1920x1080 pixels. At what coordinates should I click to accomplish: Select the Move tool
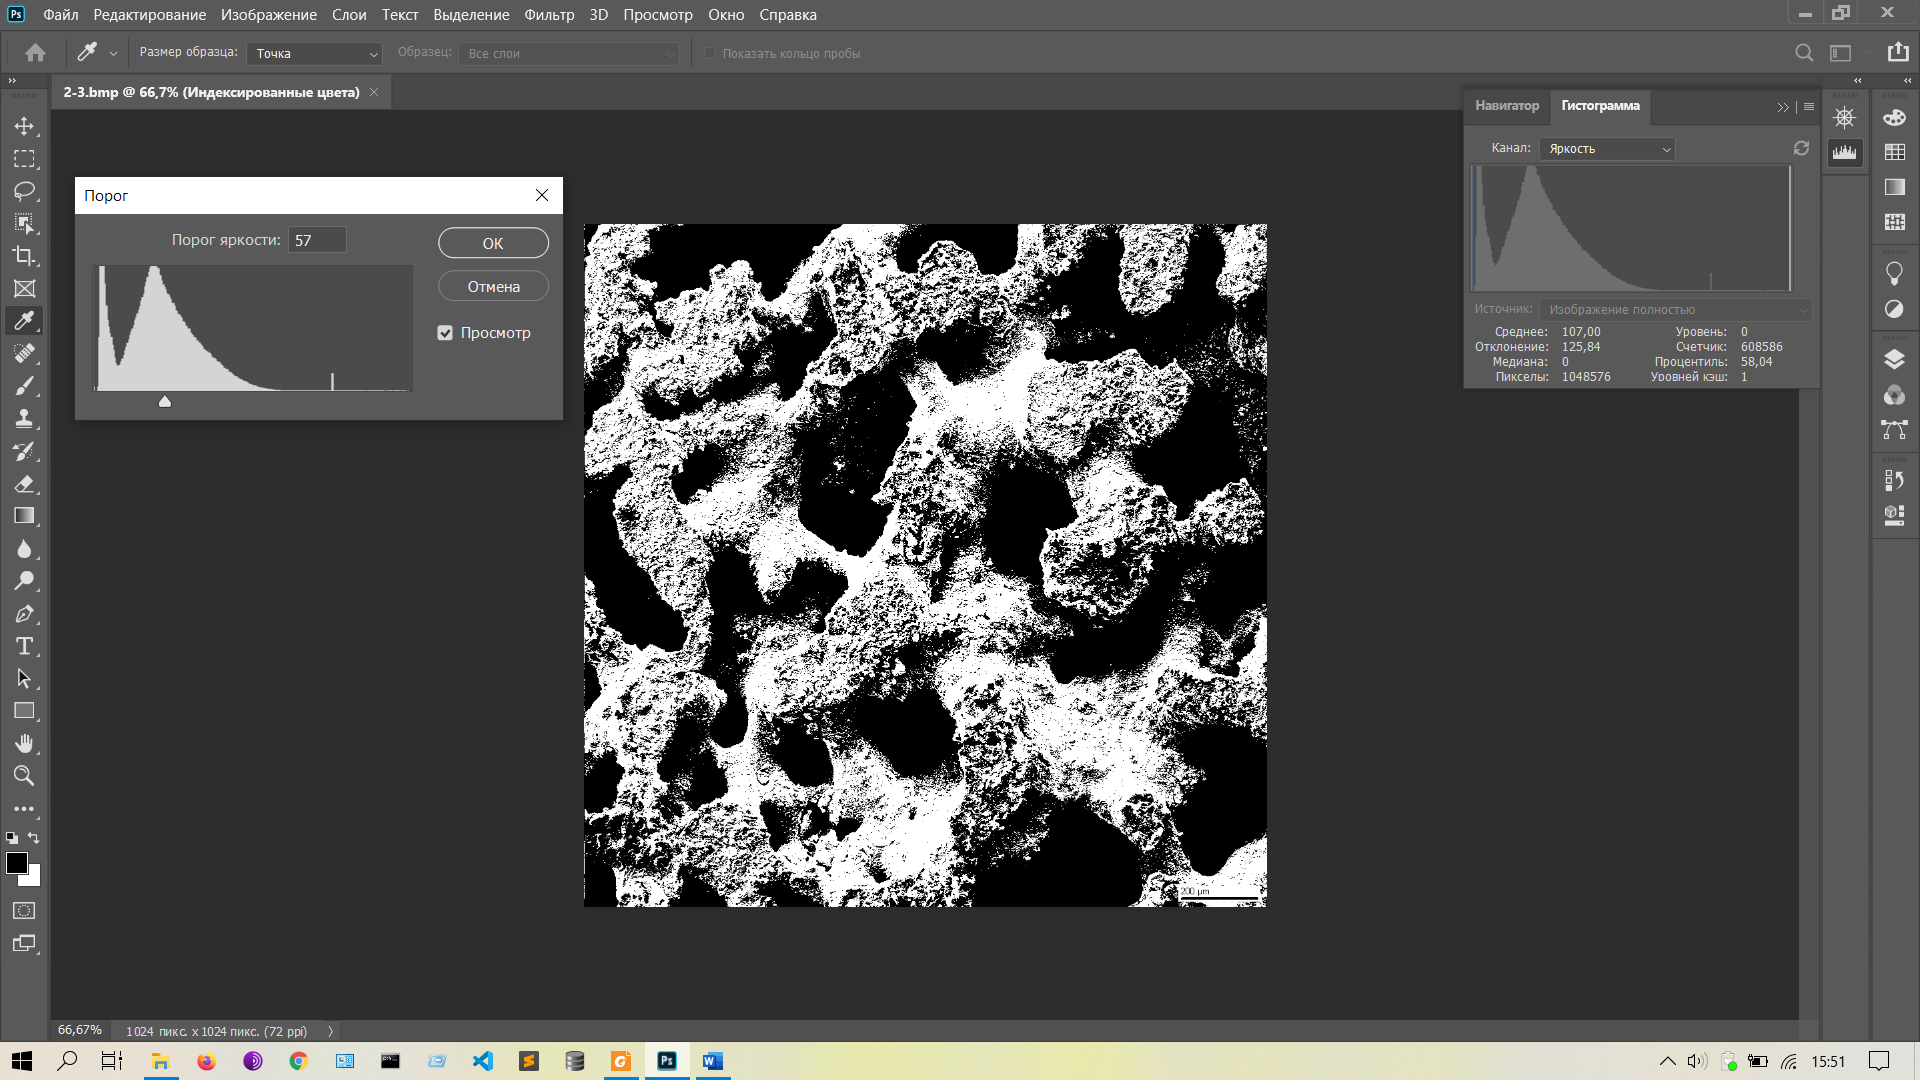point(24,126)
